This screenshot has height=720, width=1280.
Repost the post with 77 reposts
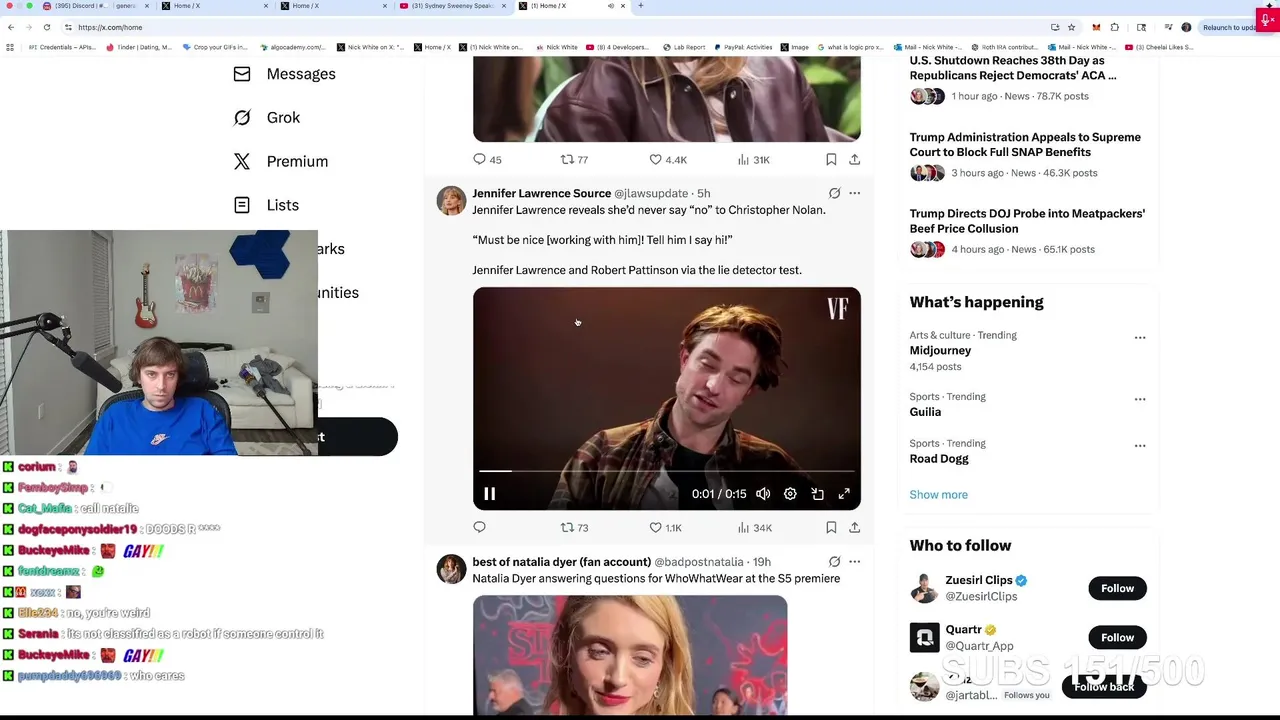tap(574, 160)
